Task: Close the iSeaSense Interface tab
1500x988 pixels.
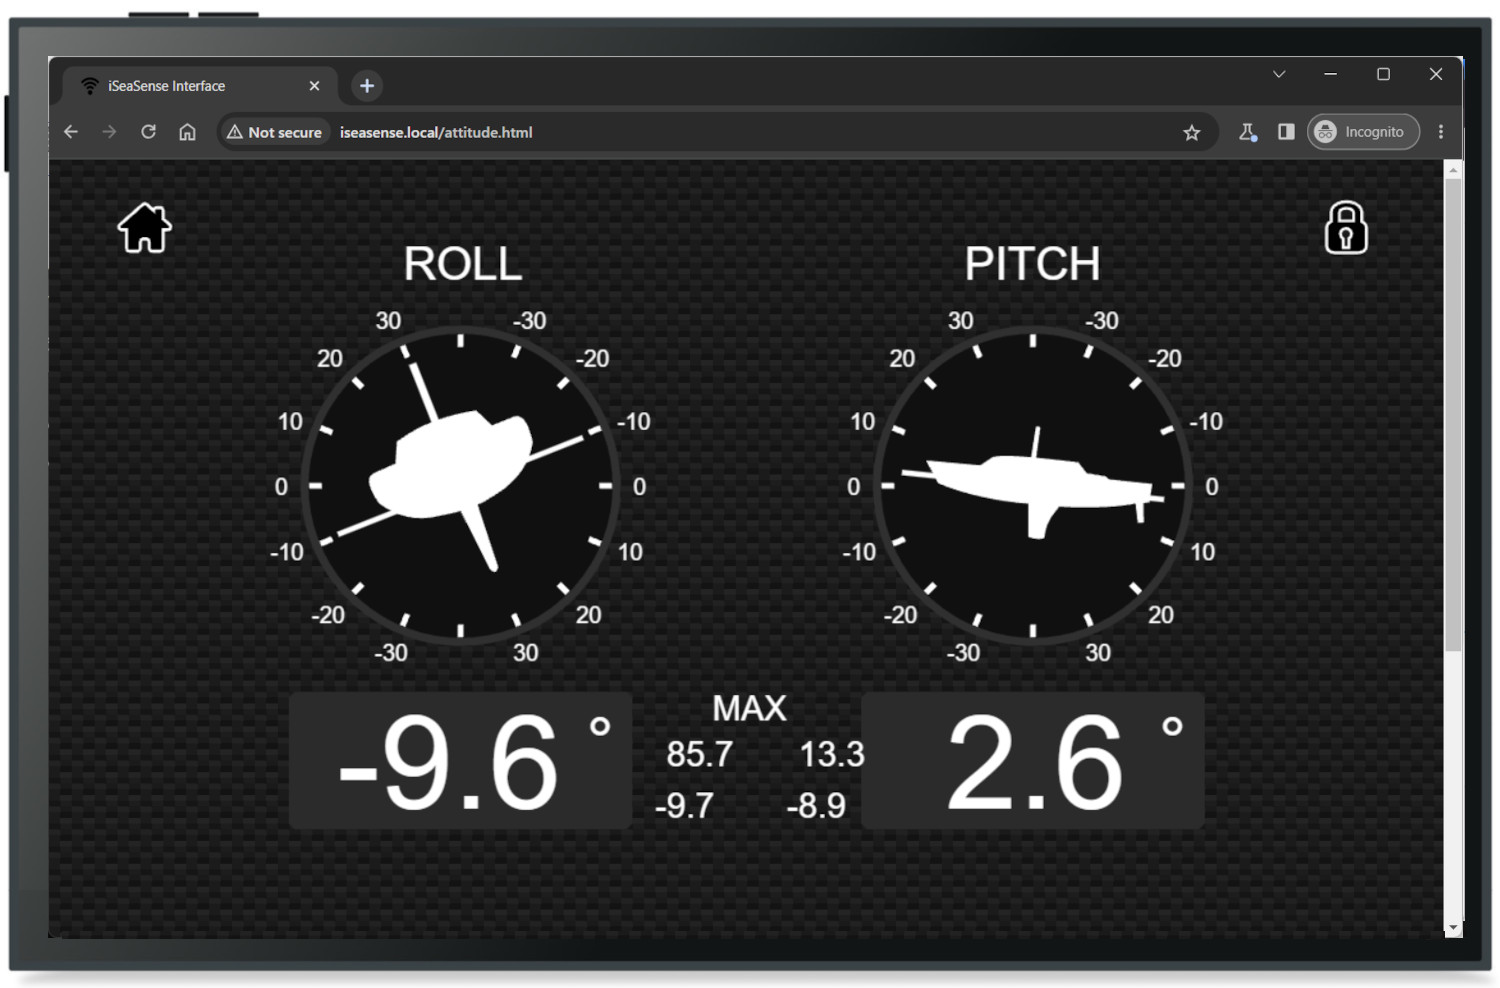Action: [314, 86]
